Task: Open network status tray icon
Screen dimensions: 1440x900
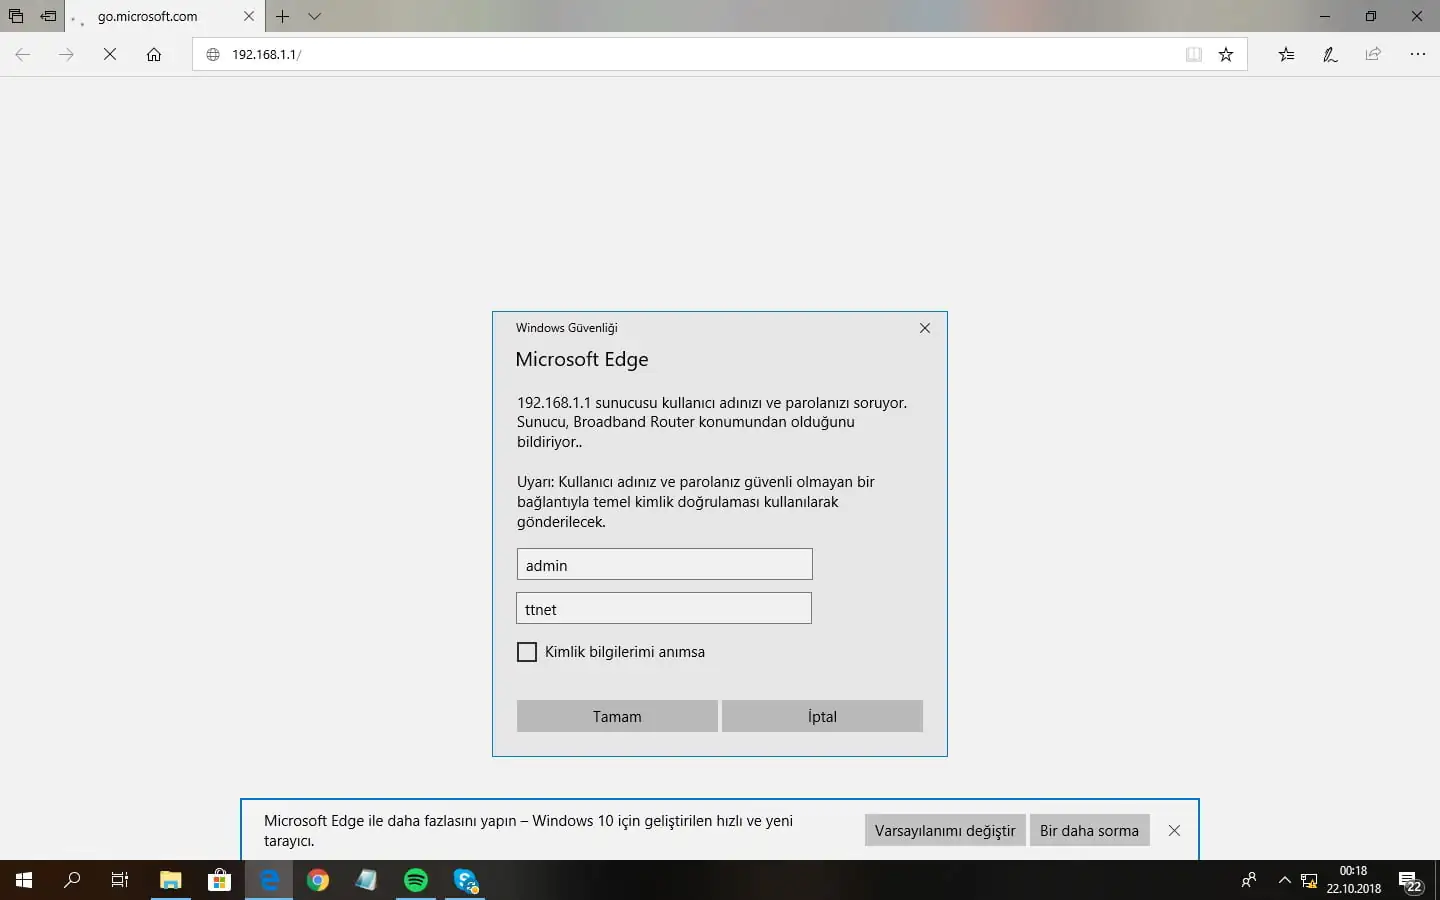Action: (1309, 880)
